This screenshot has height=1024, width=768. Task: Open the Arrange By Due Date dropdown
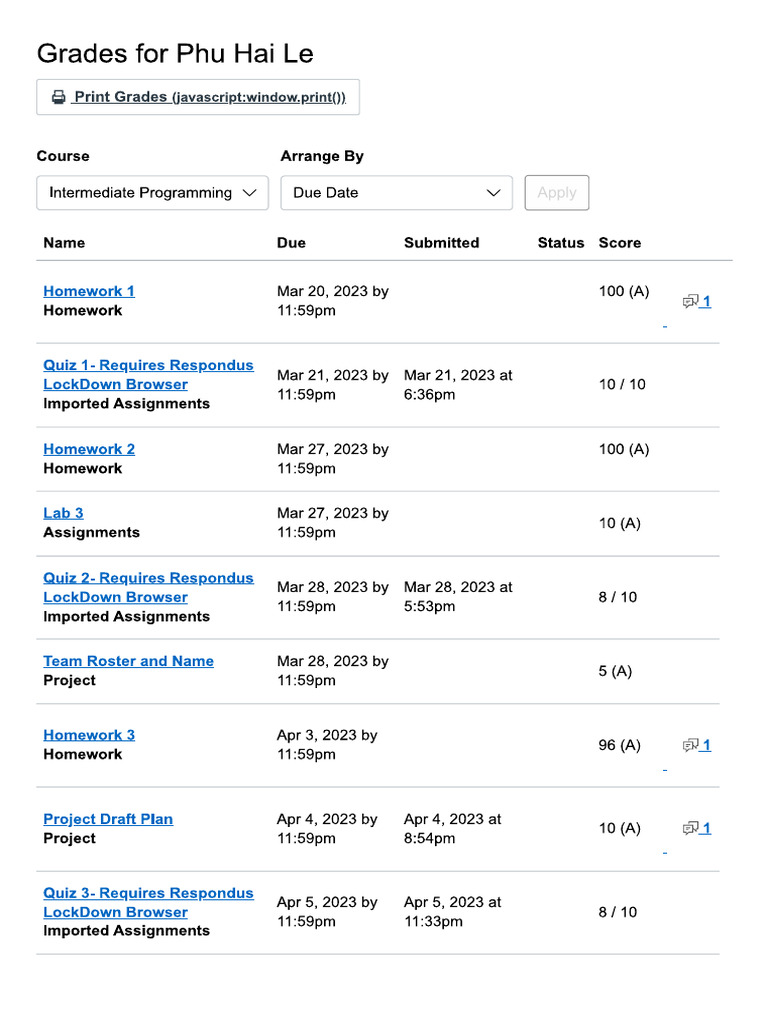click(396, 193)
